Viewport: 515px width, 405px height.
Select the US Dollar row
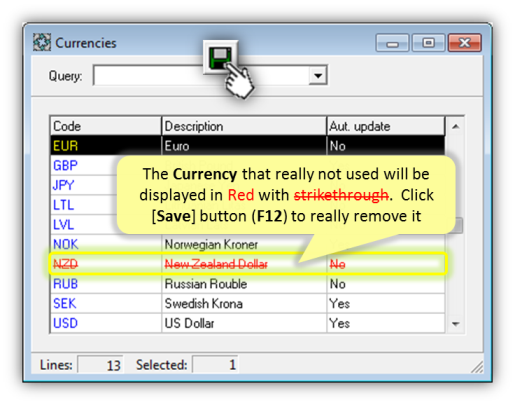[x=247, y=323]
